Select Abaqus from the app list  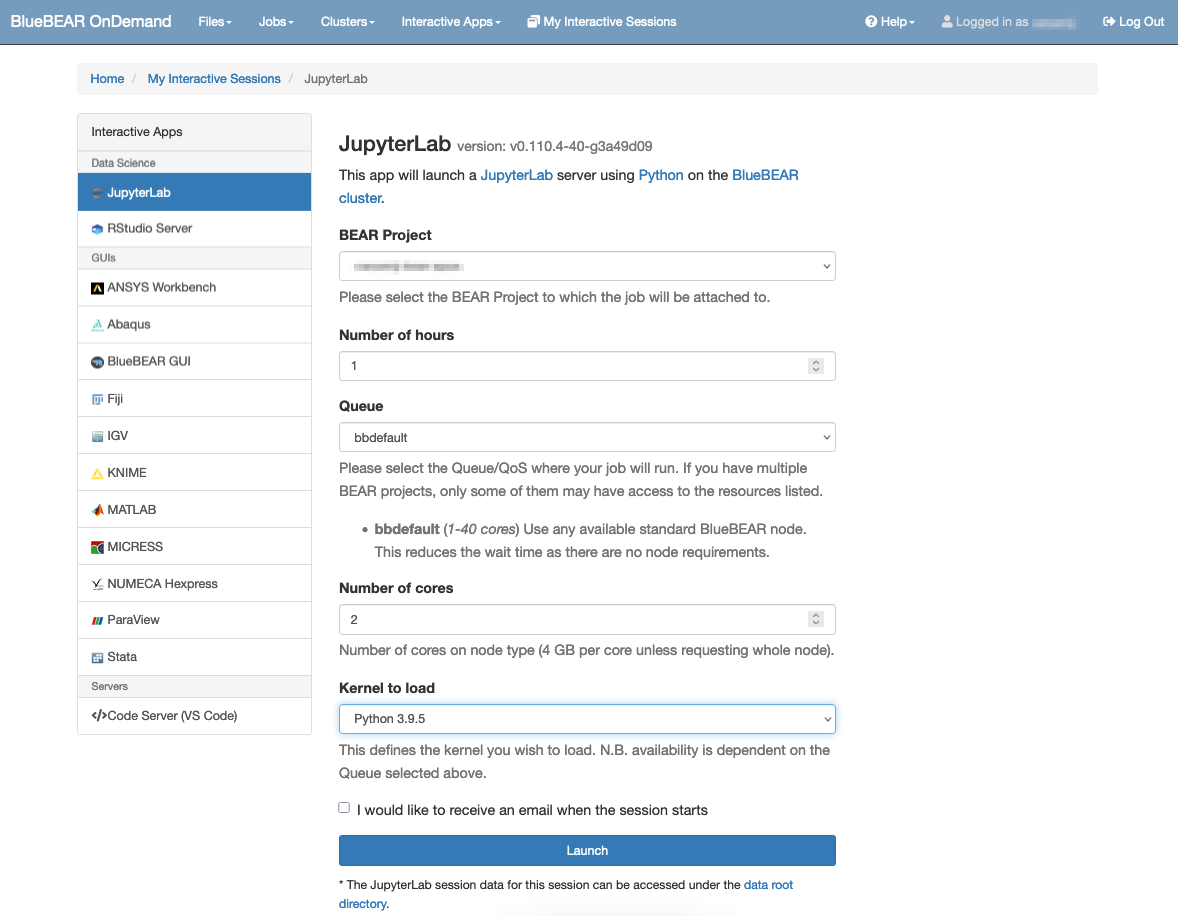point(195,324)
